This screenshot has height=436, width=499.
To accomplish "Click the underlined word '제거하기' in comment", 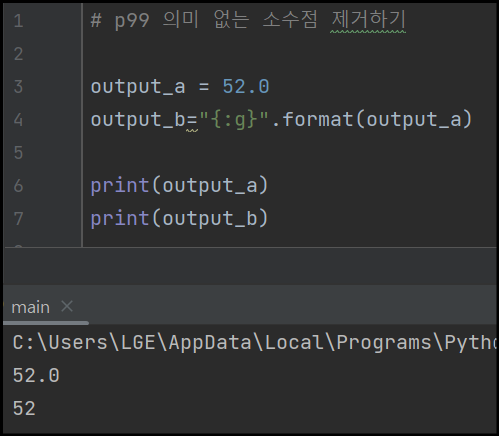I will (x=369, y=20).
